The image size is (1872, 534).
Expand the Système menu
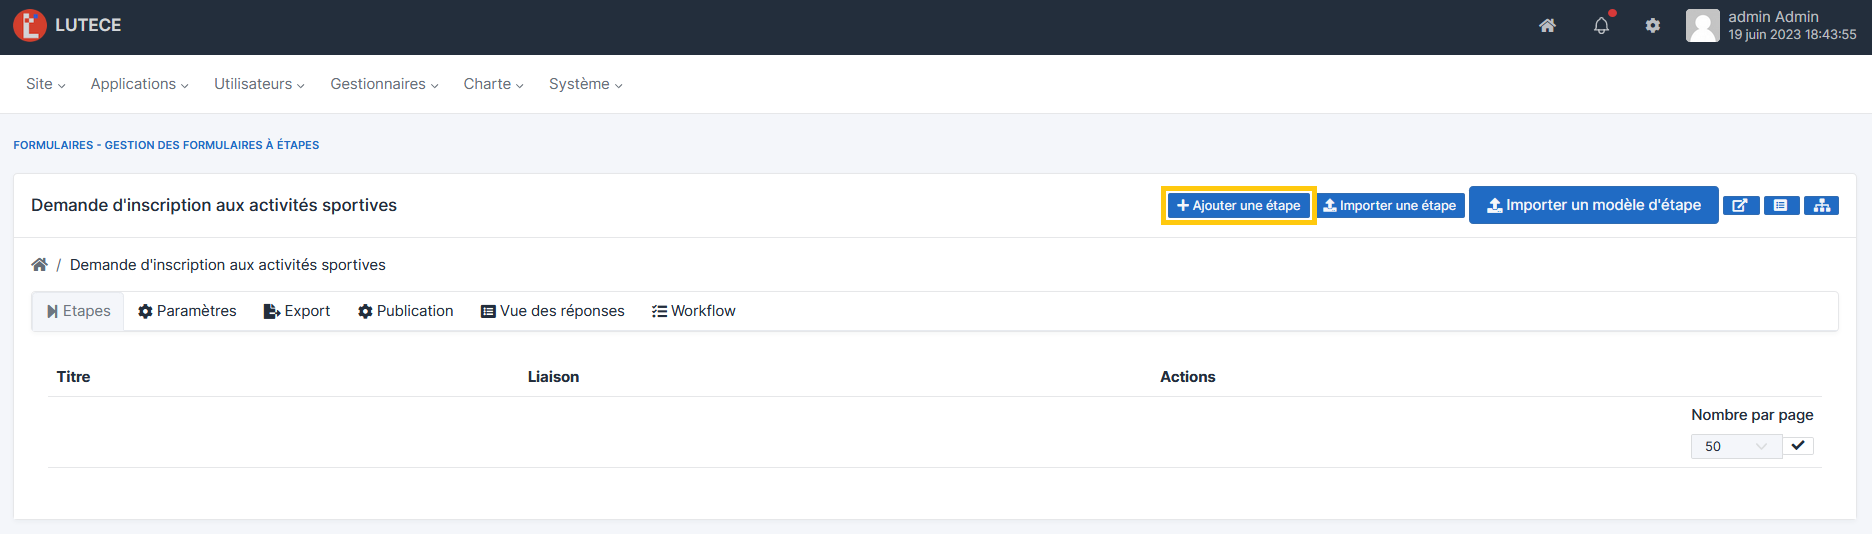coord(585,84)
